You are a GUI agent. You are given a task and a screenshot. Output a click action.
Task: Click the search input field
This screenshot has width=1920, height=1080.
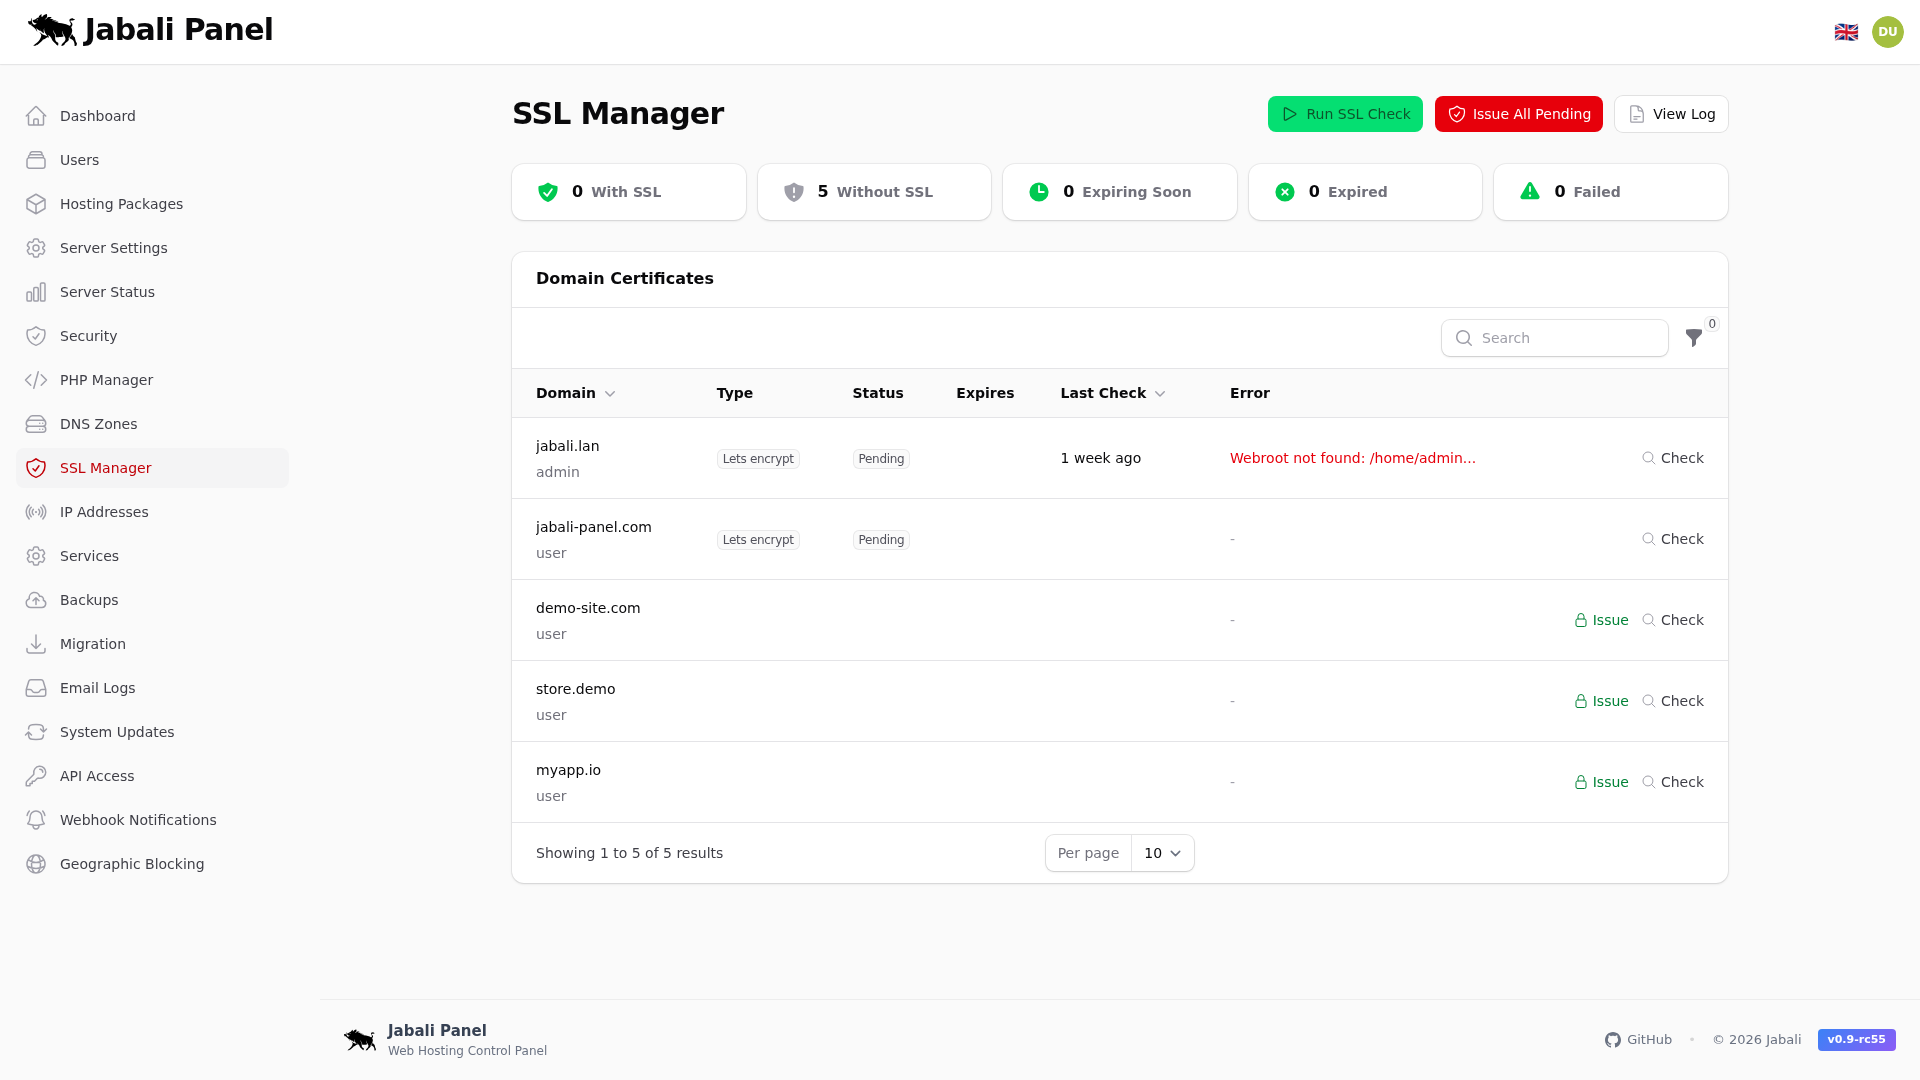coord(1554,338)
